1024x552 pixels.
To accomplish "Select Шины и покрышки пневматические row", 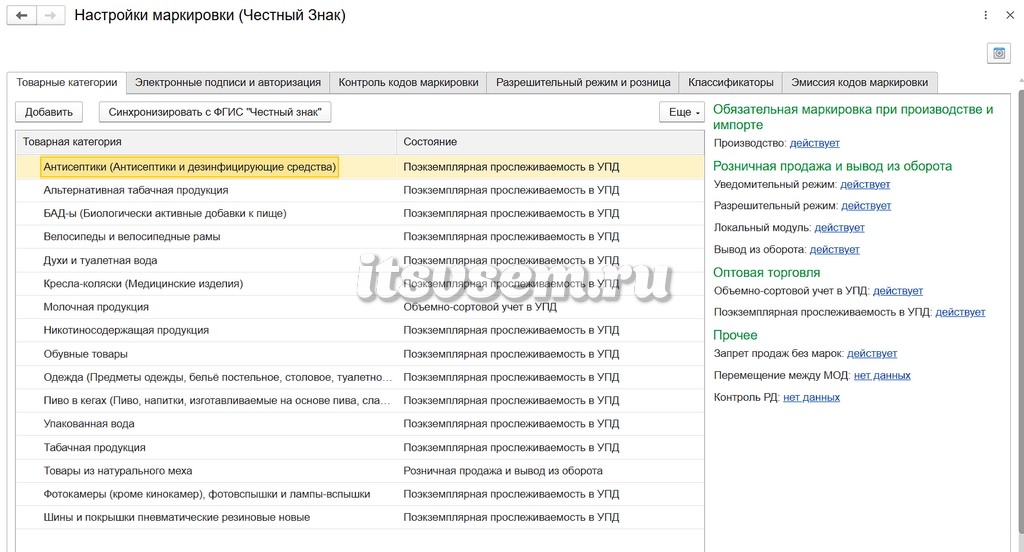I will pos(360,517).
